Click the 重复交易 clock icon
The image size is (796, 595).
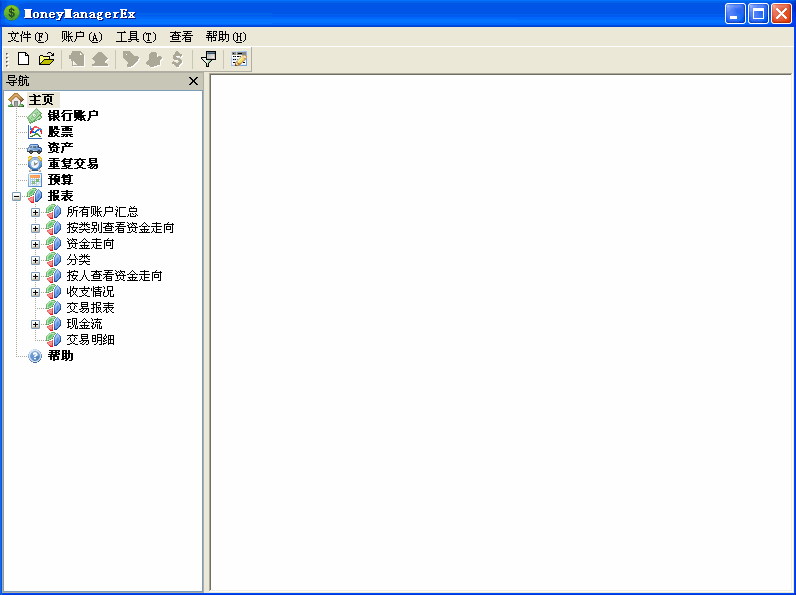point(35,164)
